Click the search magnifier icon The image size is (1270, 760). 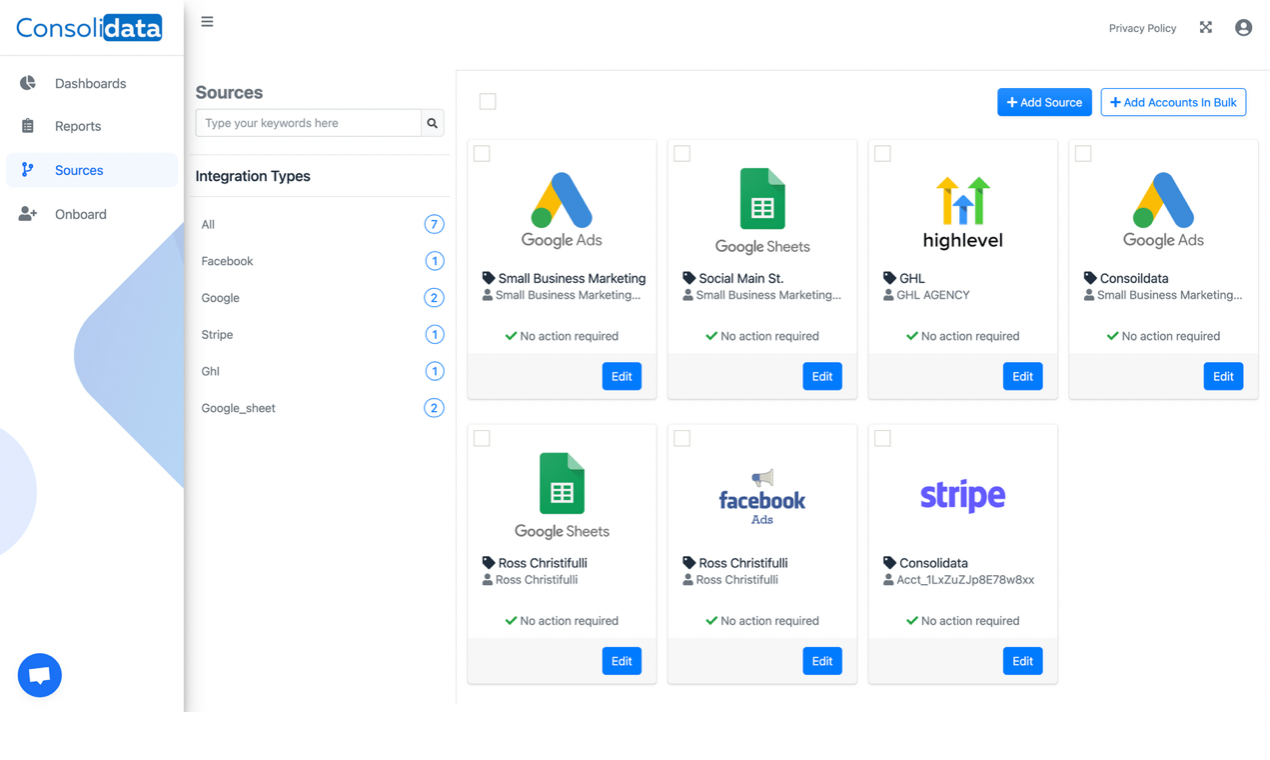click(432, 123)
